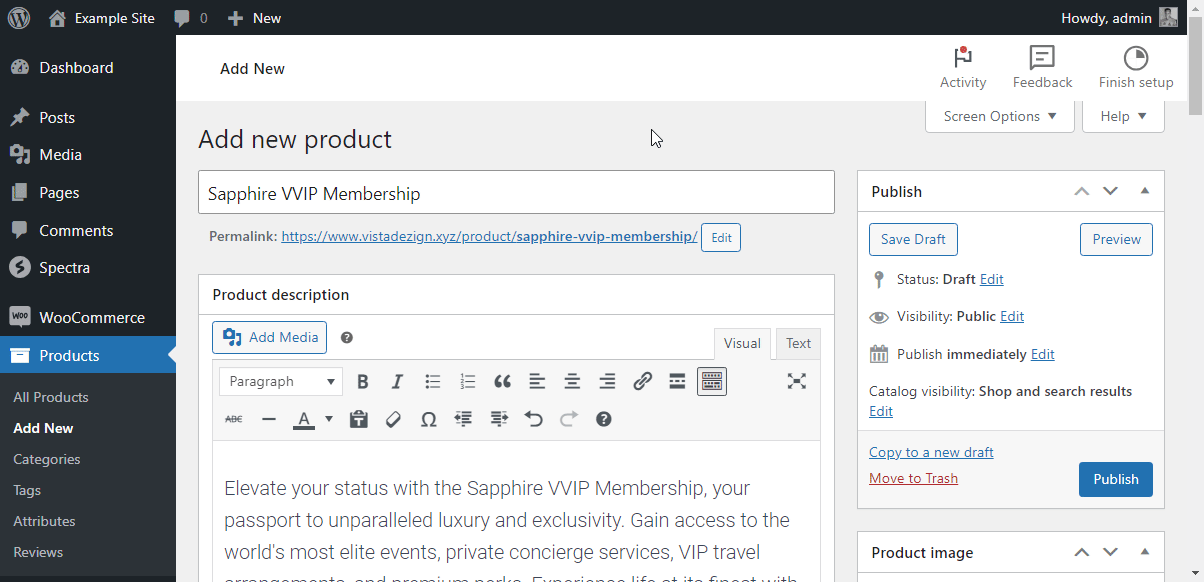
Task: Click permalink Edit button
Action: pos(721,238)
